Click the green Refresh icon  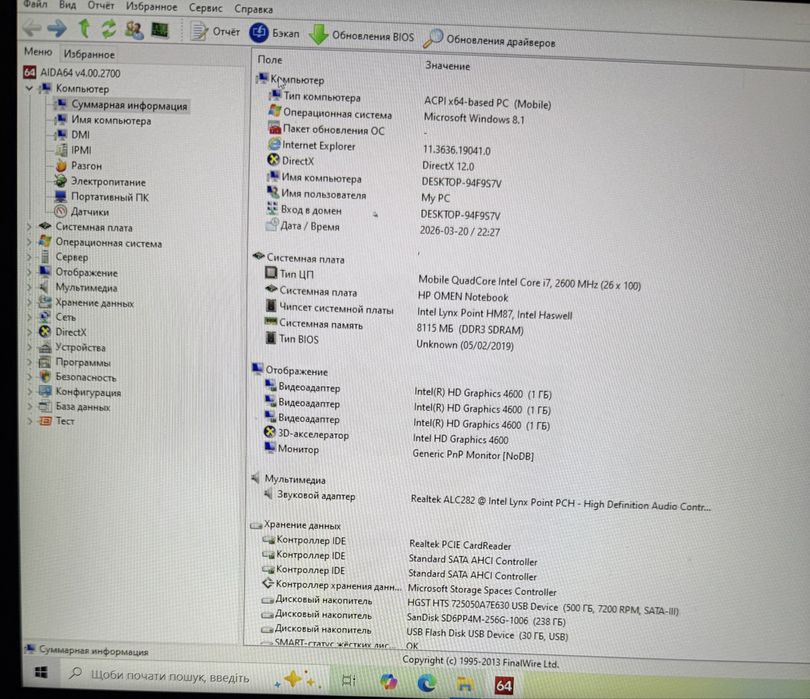[108, 29]
